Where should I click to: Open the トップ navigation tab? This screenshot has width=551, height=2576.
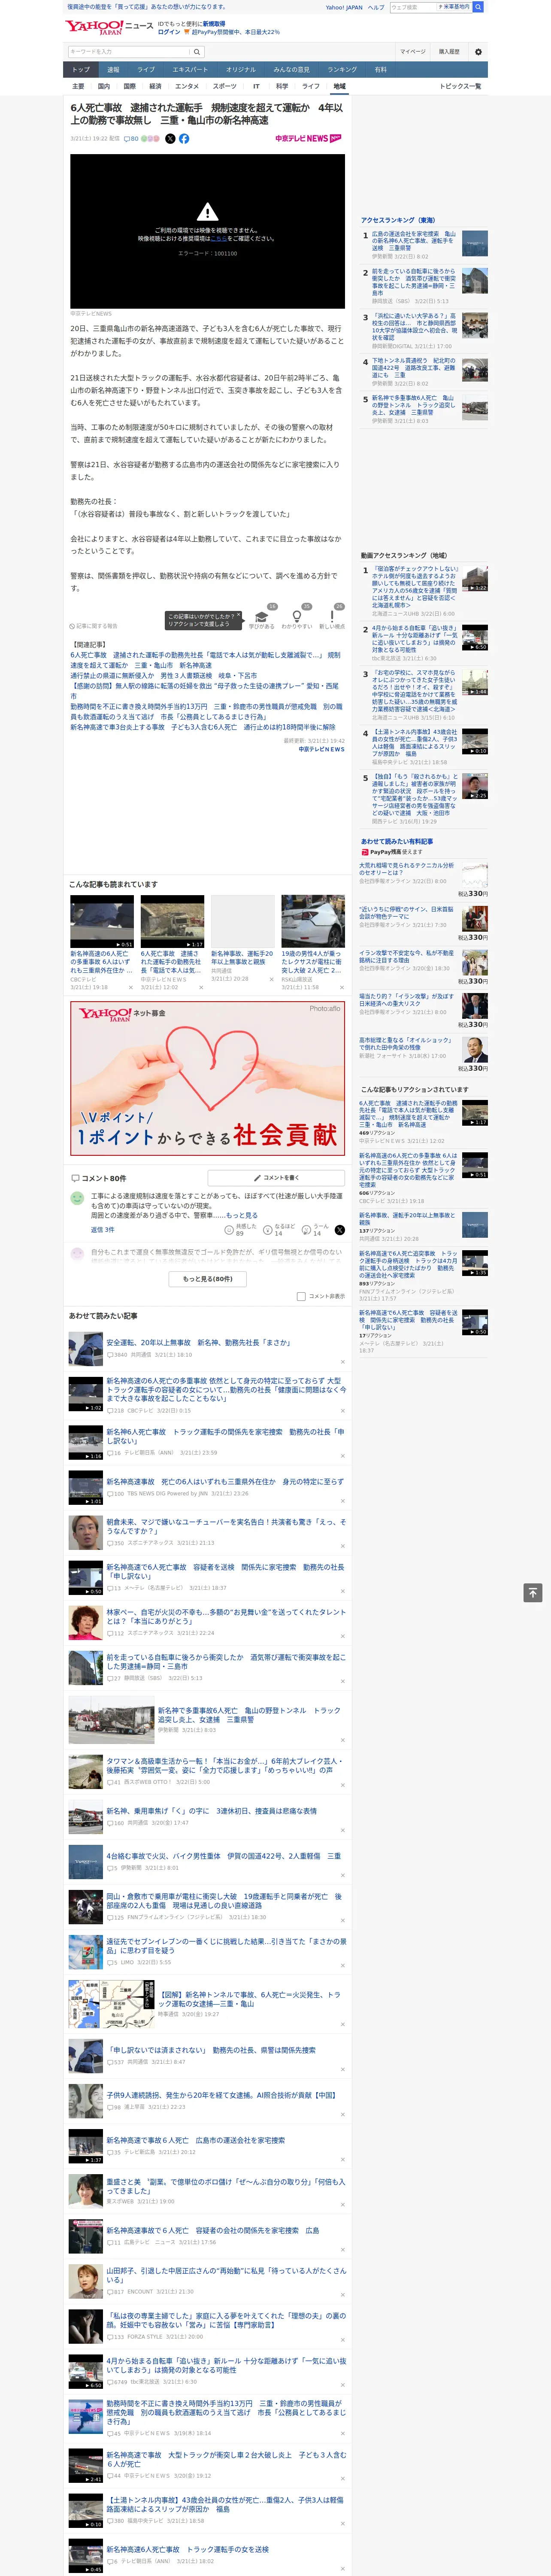click(x=81, y=70)
